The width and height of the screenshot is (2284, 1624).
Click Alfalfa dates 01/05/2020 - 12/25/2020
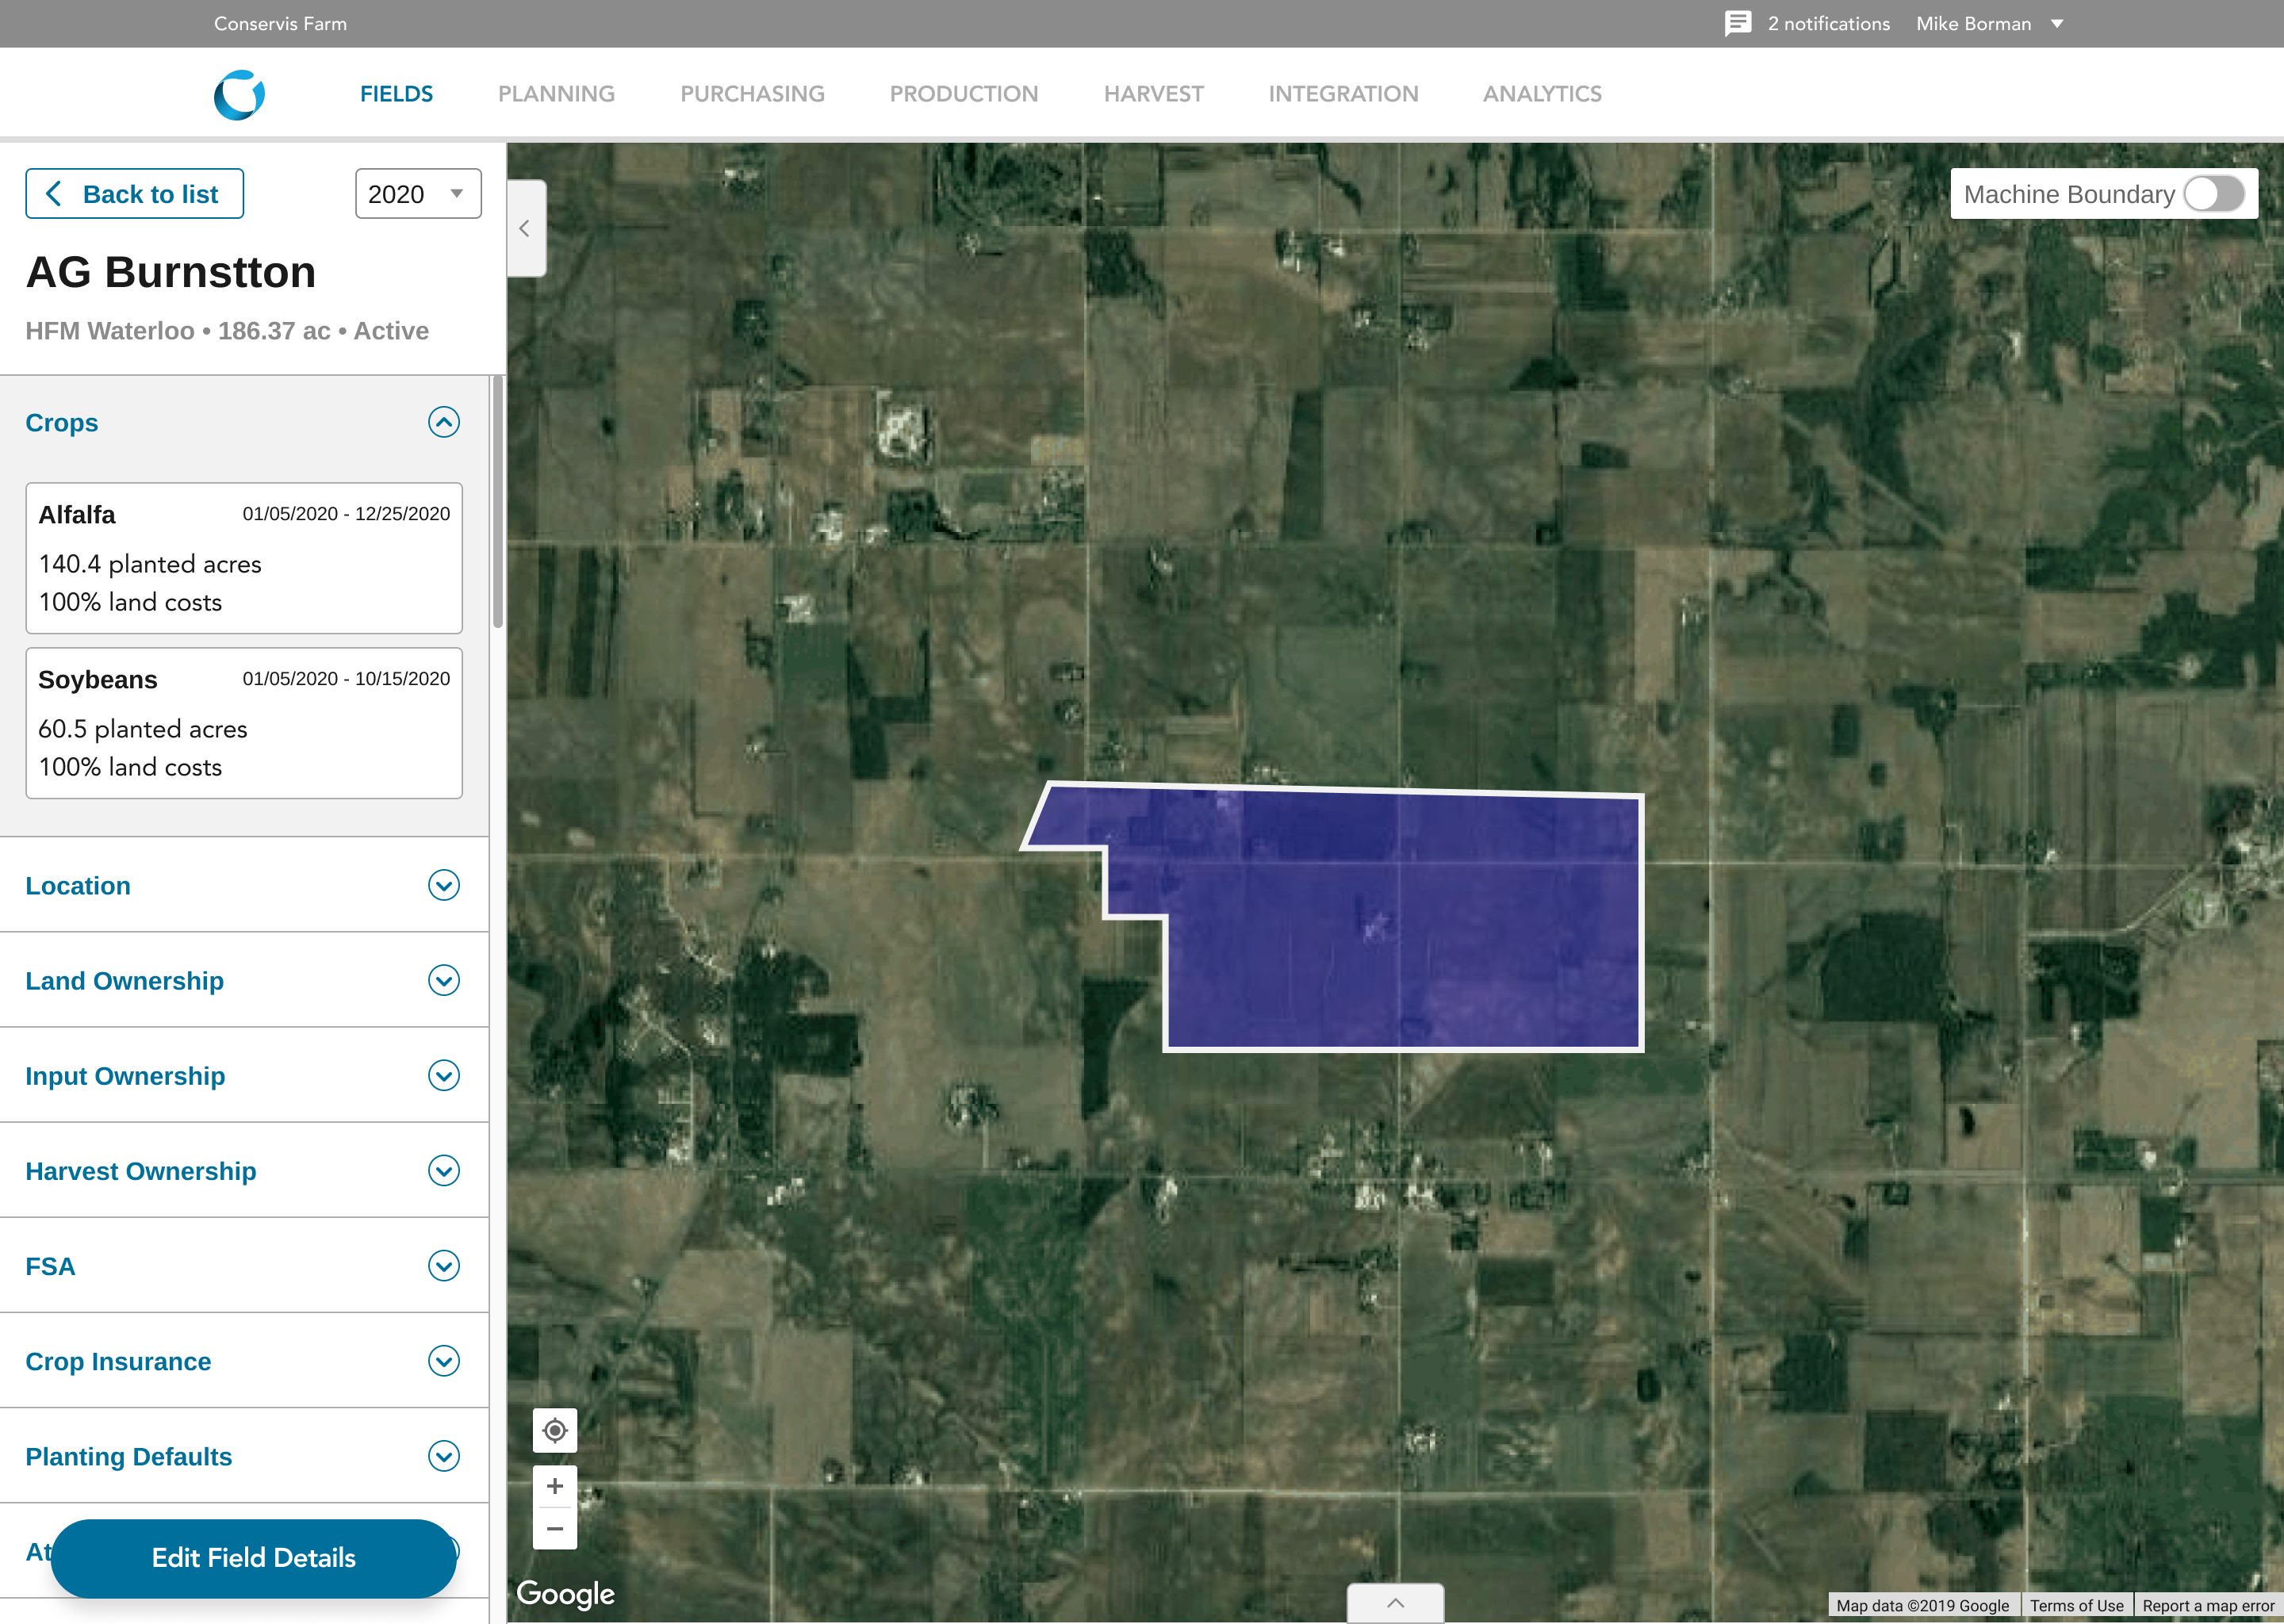(346, 514)
